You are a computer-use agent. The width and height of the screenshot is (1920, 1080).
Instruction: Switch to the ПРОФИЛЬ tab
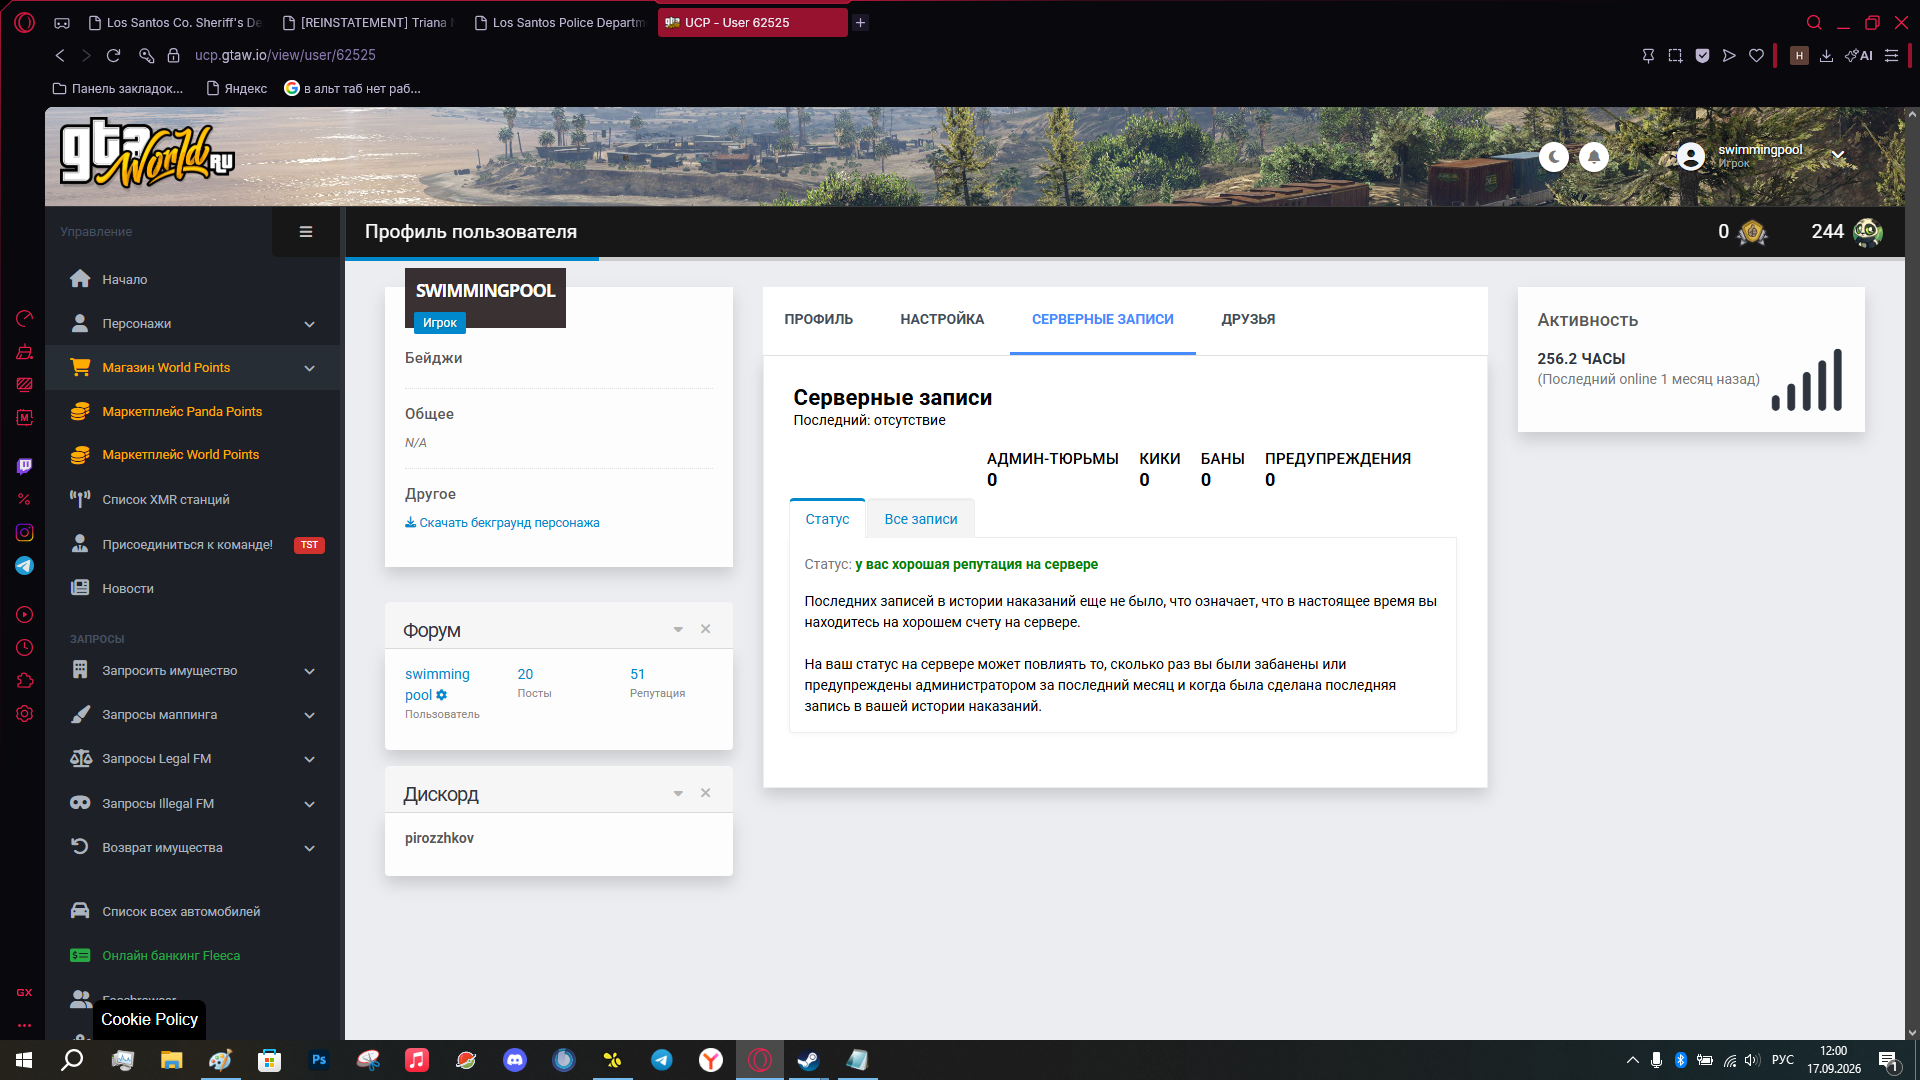(x=818, y=319)
